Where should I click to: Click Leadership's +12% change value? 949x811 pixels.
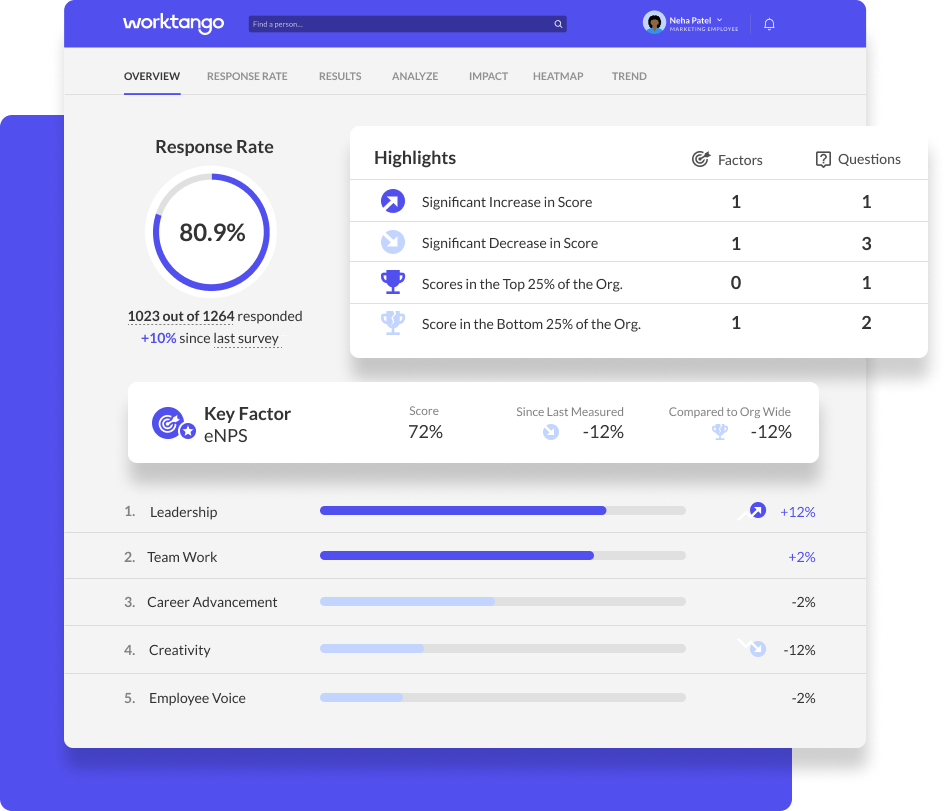(798, 512)
